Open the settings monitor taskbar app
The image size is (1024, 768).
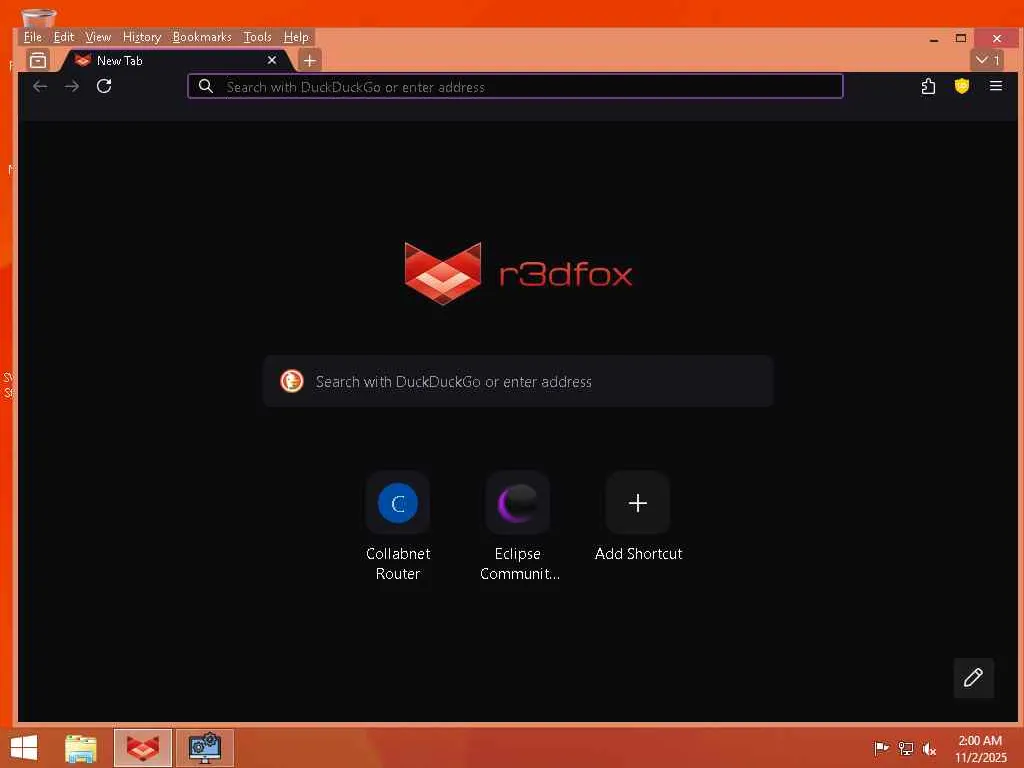[204, 748]
